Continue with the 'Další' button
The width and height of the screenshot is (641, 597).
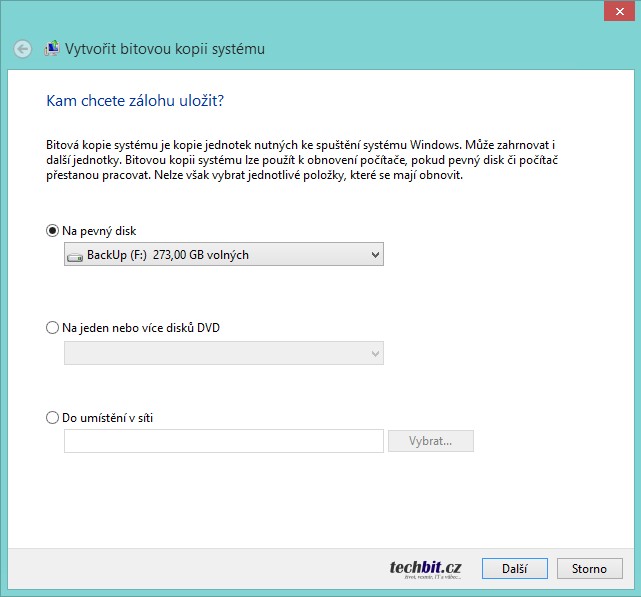click(x=514, y=568)
